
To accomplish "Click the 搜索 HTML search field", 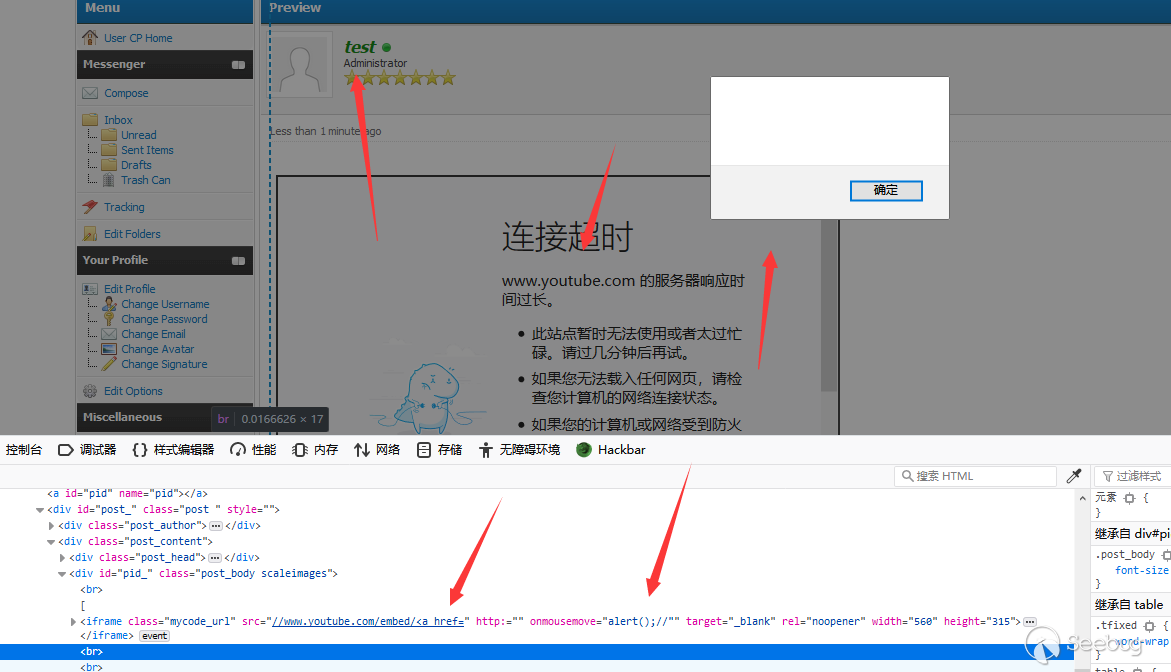I will point(975,476).
